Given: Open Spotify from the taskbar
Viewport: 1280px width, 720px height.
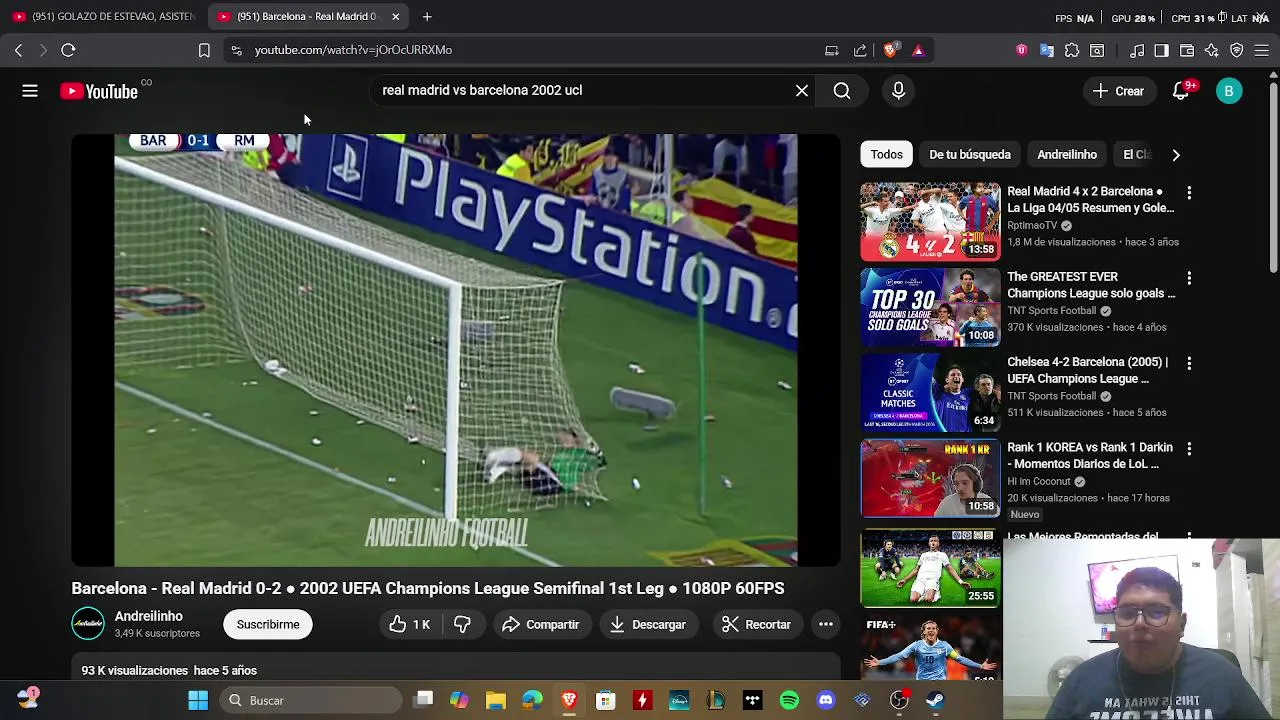Looking at the screenshot, I should click(x=789, y=700).
